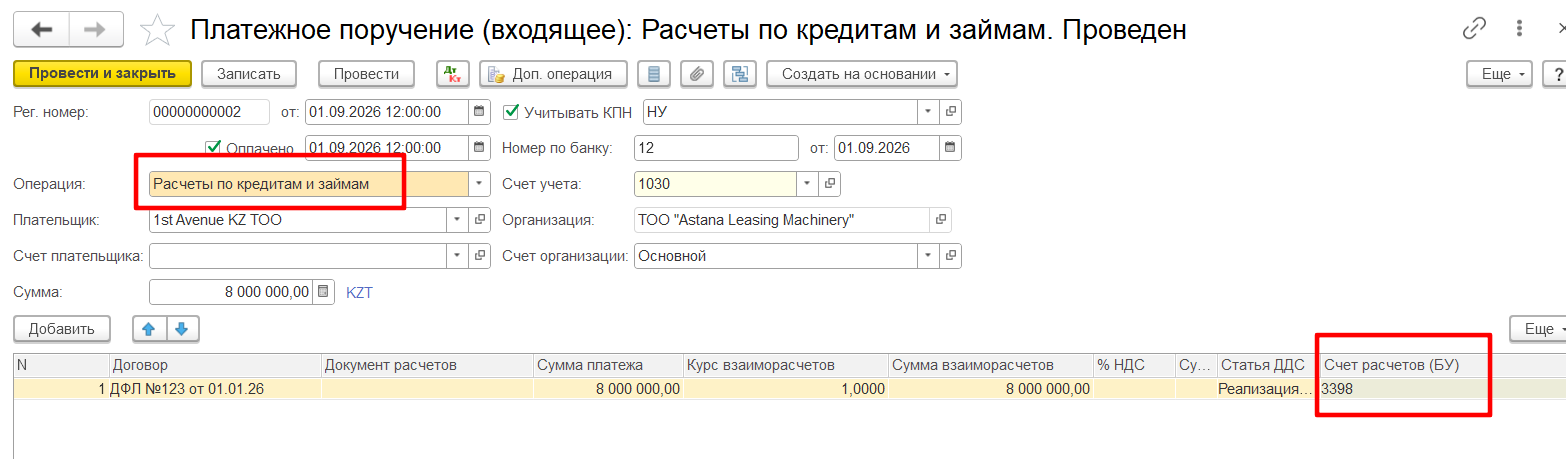Toggle Учитывать КПН checkbox
The image size is (1566, 459).
[x=511, y=111]
